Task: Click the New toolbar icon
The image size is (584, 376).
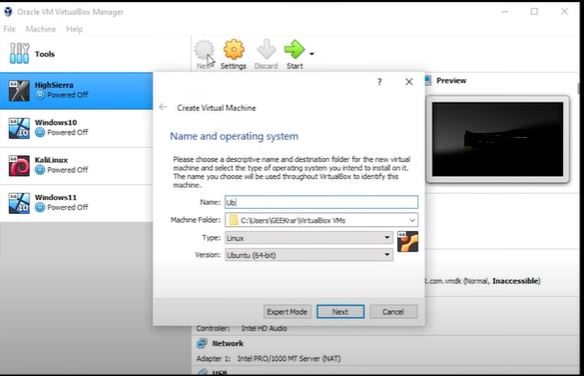Action: [204, 50]
